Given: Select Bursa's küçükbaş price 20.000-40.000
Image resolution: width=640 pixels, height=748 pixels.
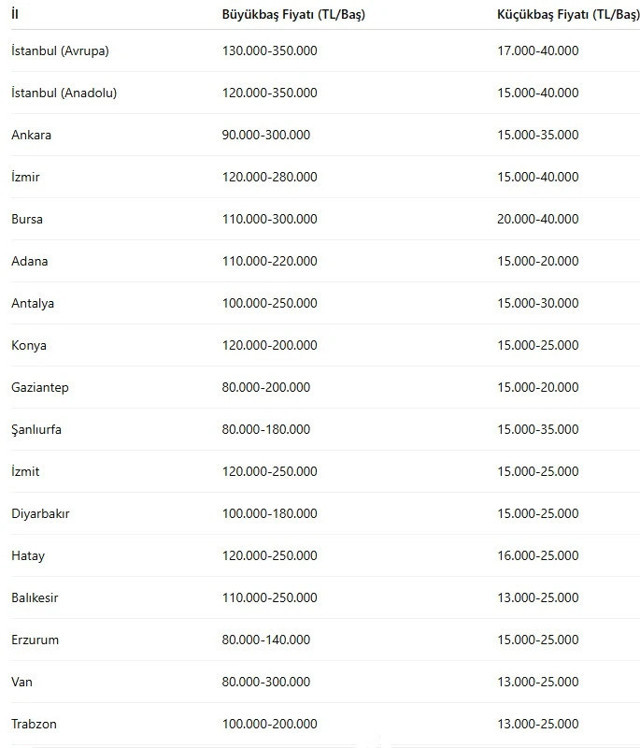Looking at the screenshot, I should 537,219.
